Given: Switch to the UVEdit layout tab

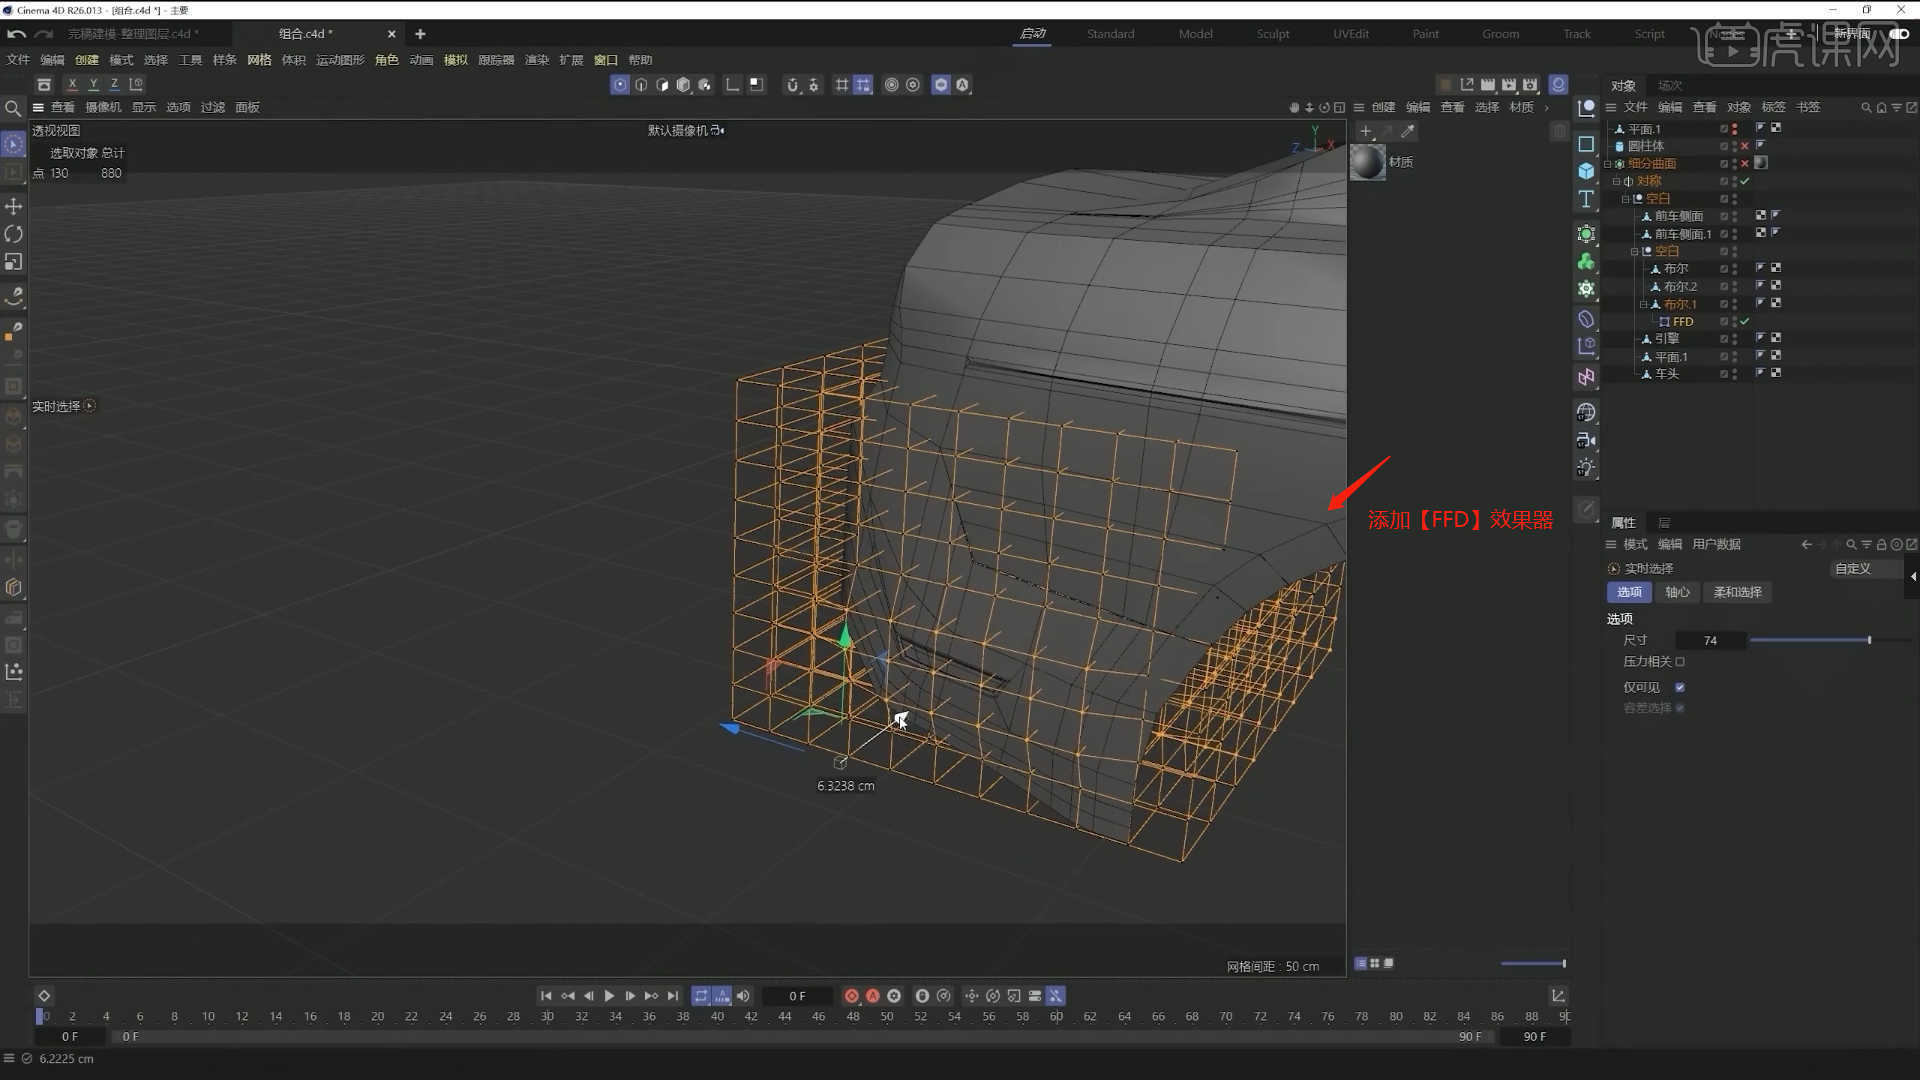Looking at the screenshot, I should 1351,34.
